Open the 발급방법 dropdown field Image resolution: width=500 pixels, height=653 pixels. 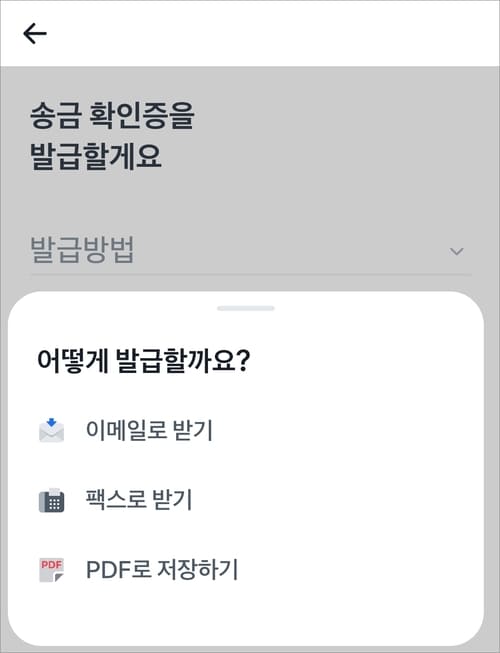point(251,250)
